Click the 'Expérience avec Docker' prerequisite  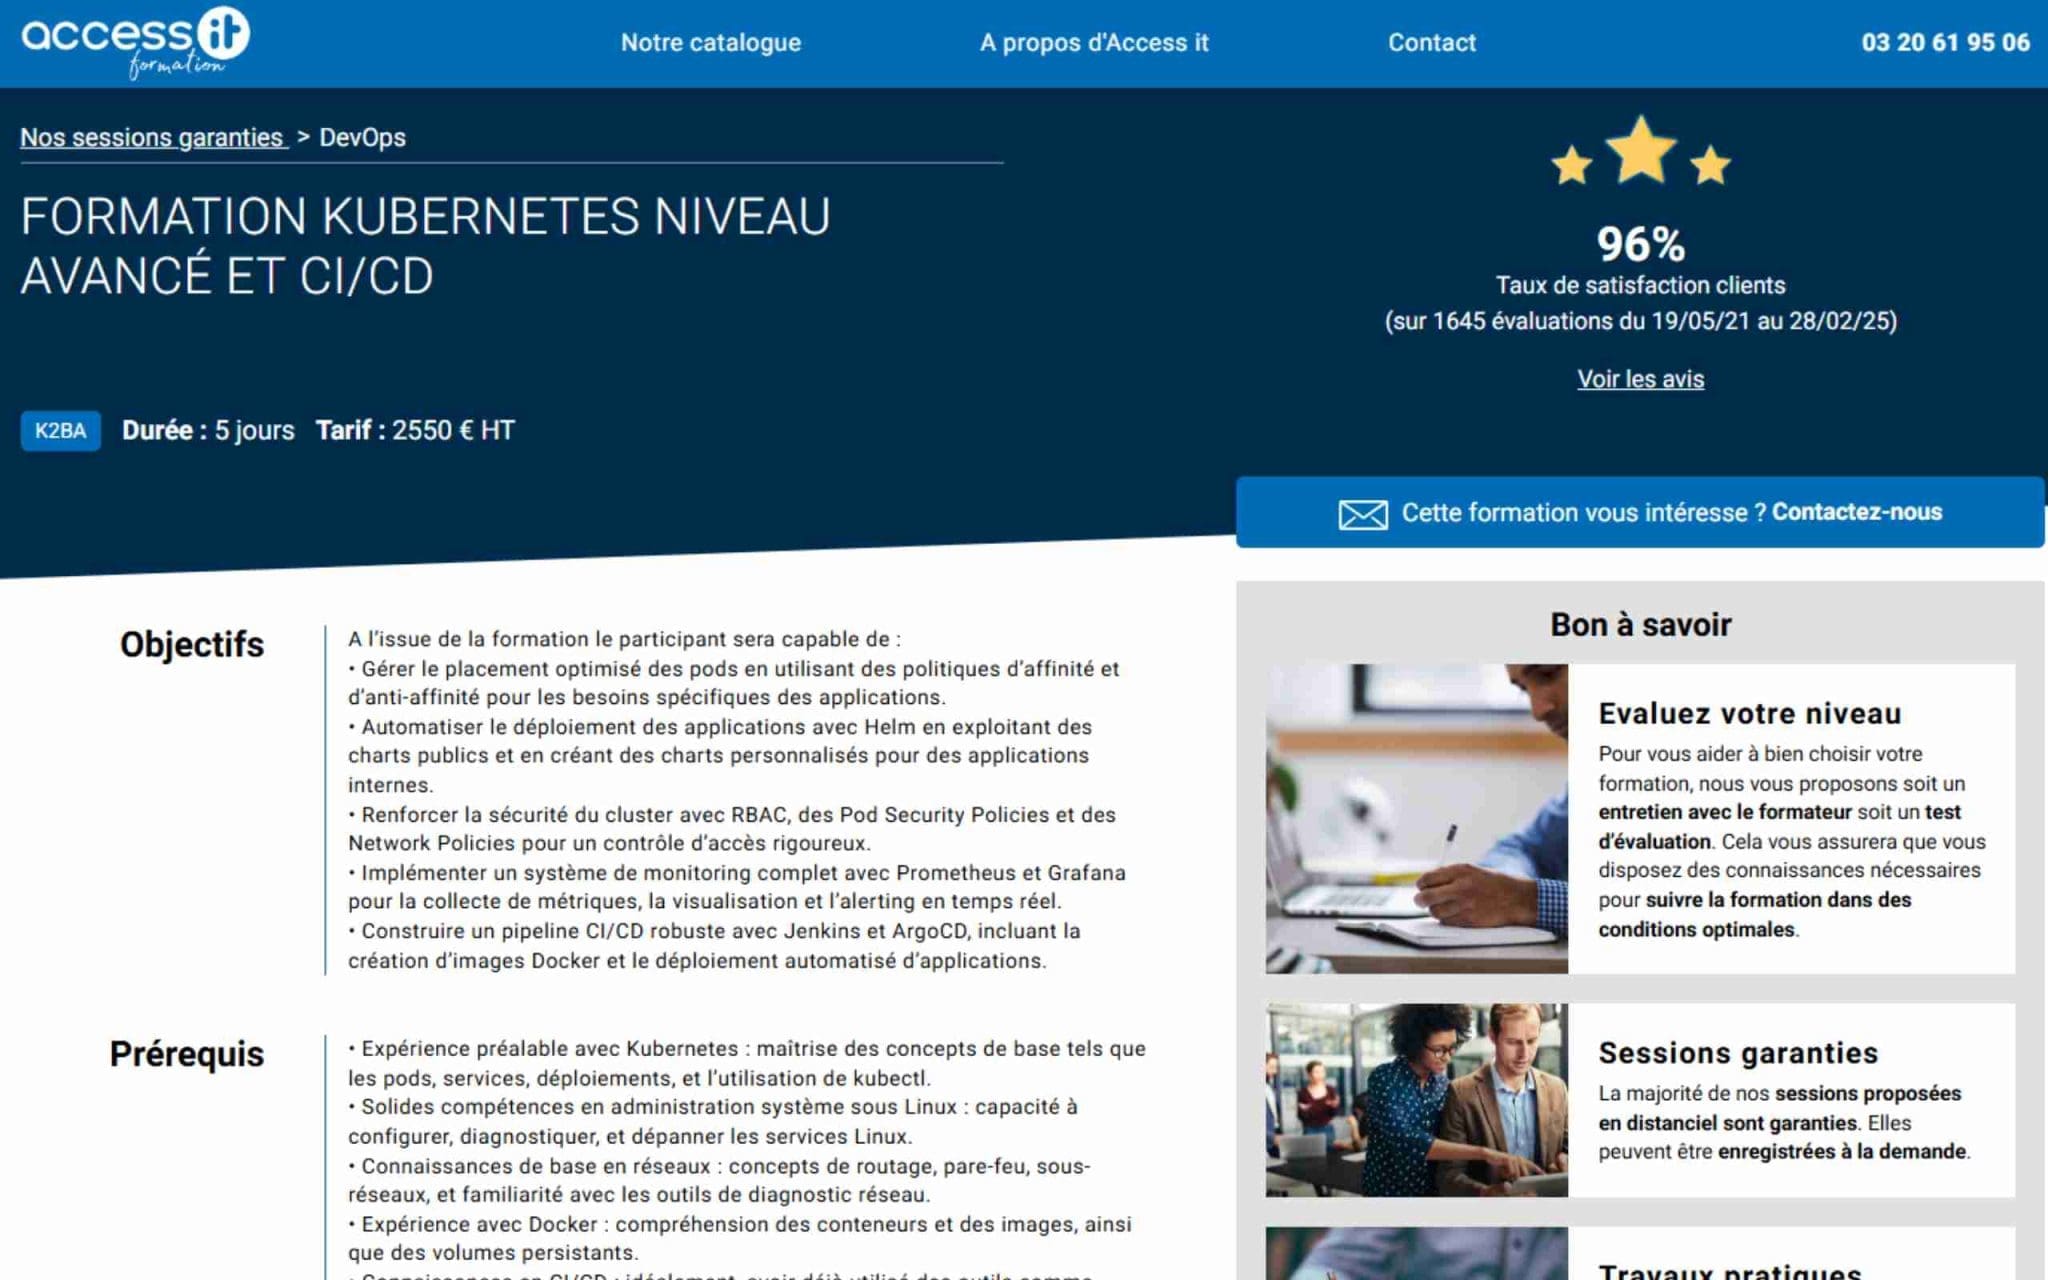point(740,1238)
